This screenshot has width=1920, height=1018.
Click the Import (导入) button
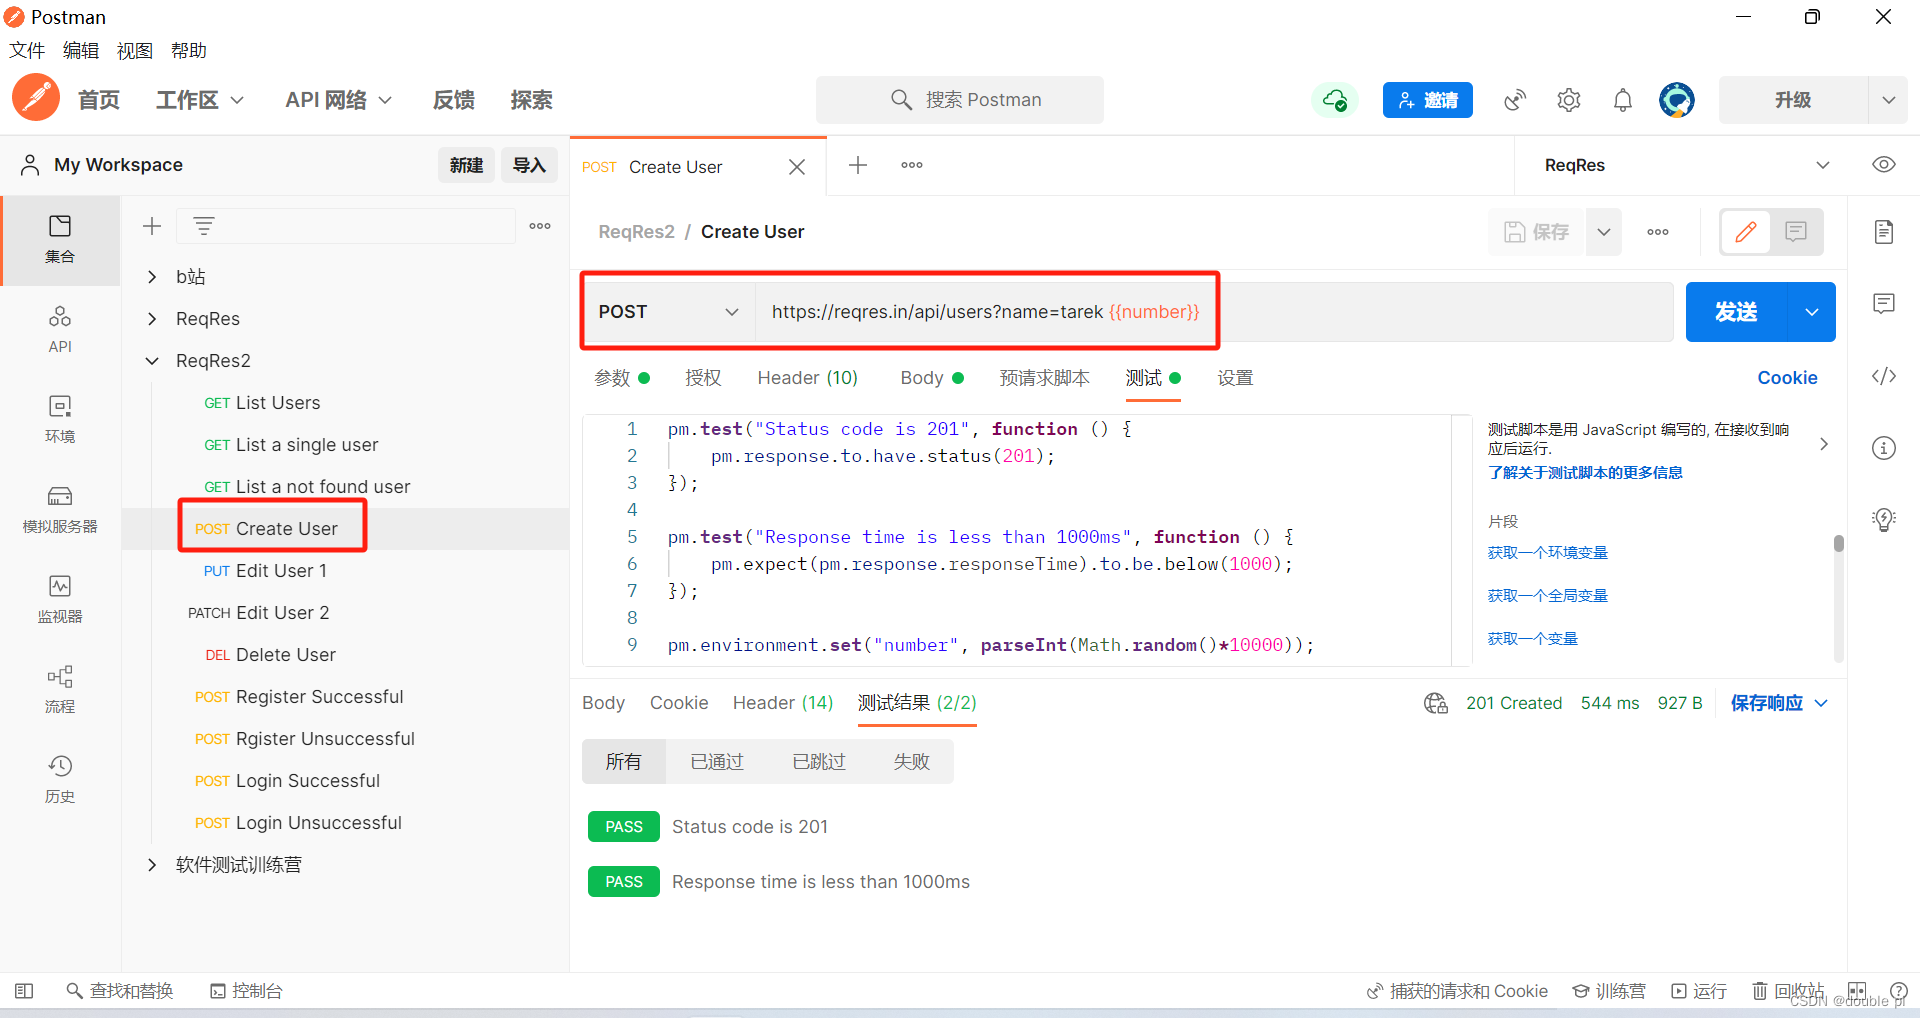pos(529,165)
